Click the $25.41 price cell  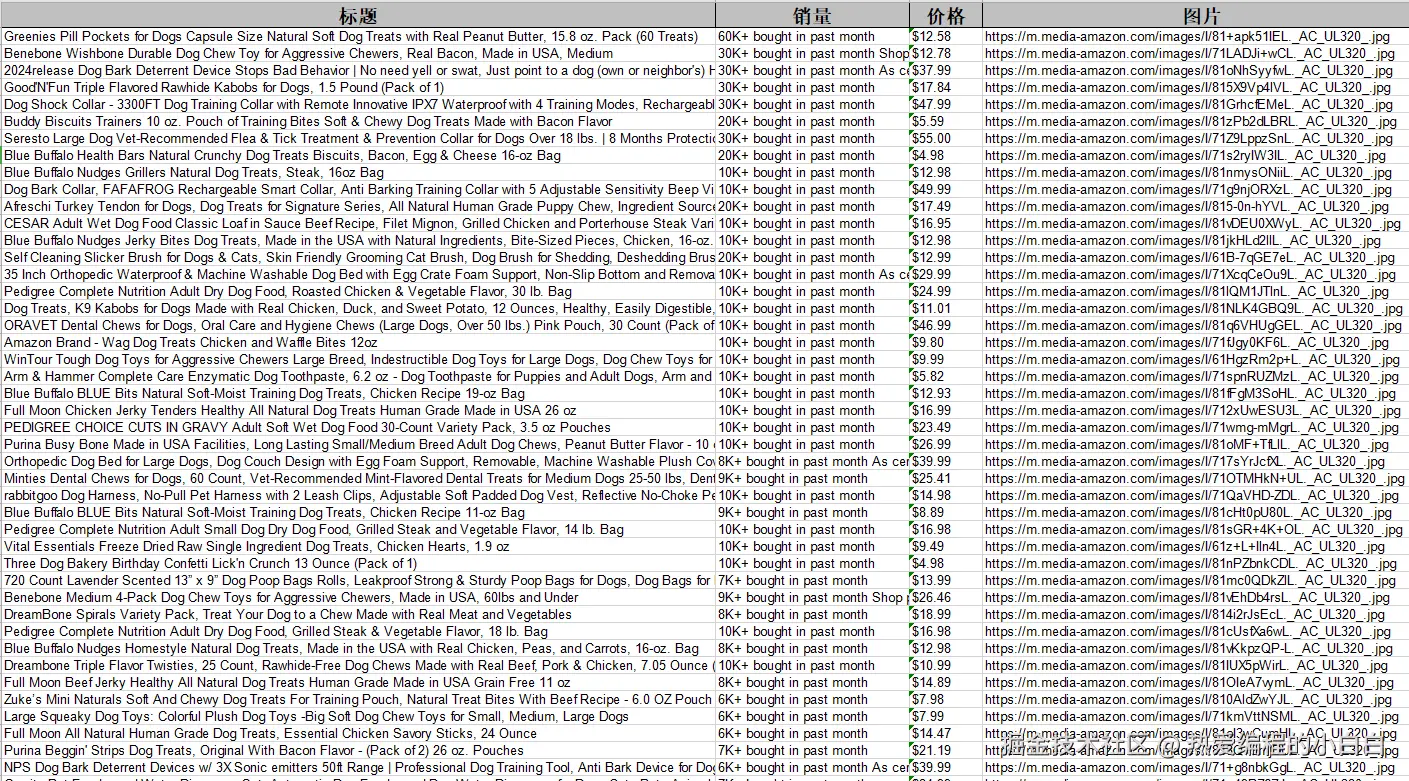click(946, 479)
